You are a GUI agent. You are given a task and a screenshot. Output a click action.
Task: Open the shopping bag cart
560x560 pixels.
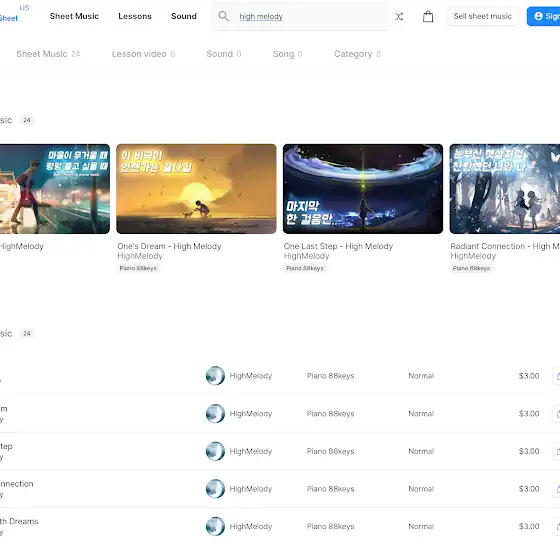pyautogui.click(x=428, y=16)
